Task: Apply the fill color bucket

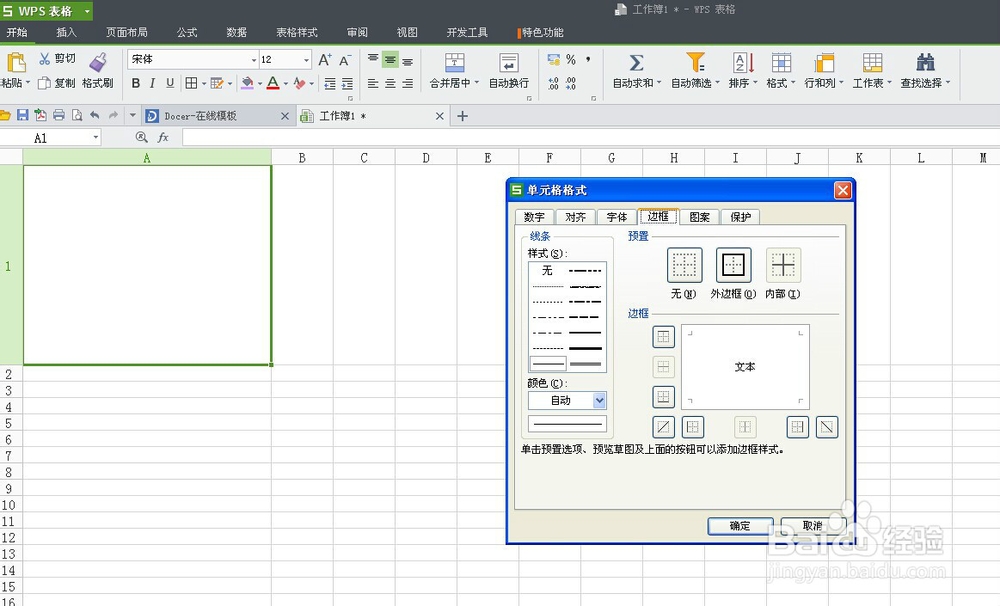Action: 247,83
